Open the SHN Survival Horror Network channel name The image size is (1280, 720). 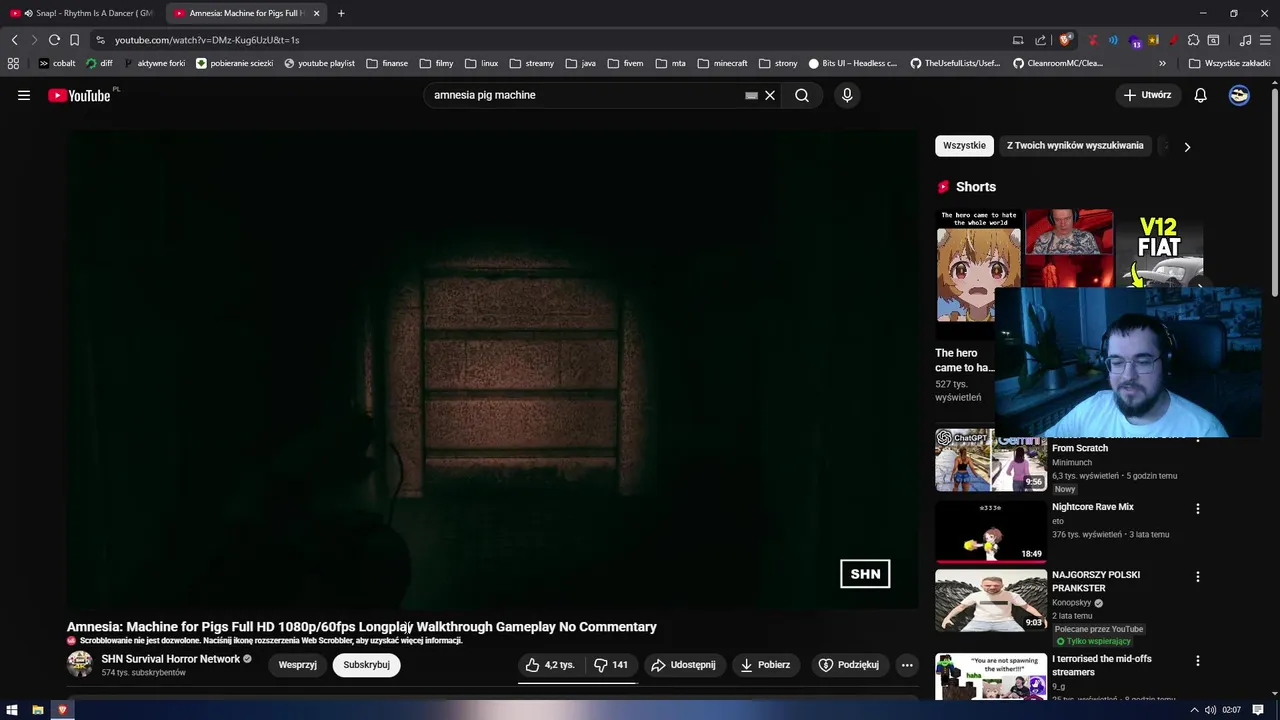pos(171,659)
